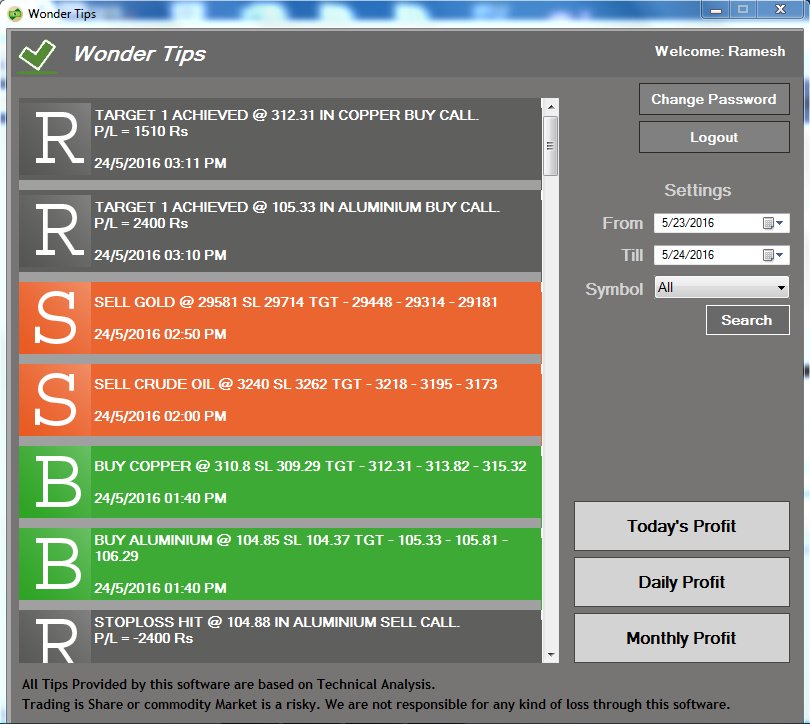The image size is (810, 724).
Task: Select the Buy Copper @ 310.8 tip text
Action: 310,466
